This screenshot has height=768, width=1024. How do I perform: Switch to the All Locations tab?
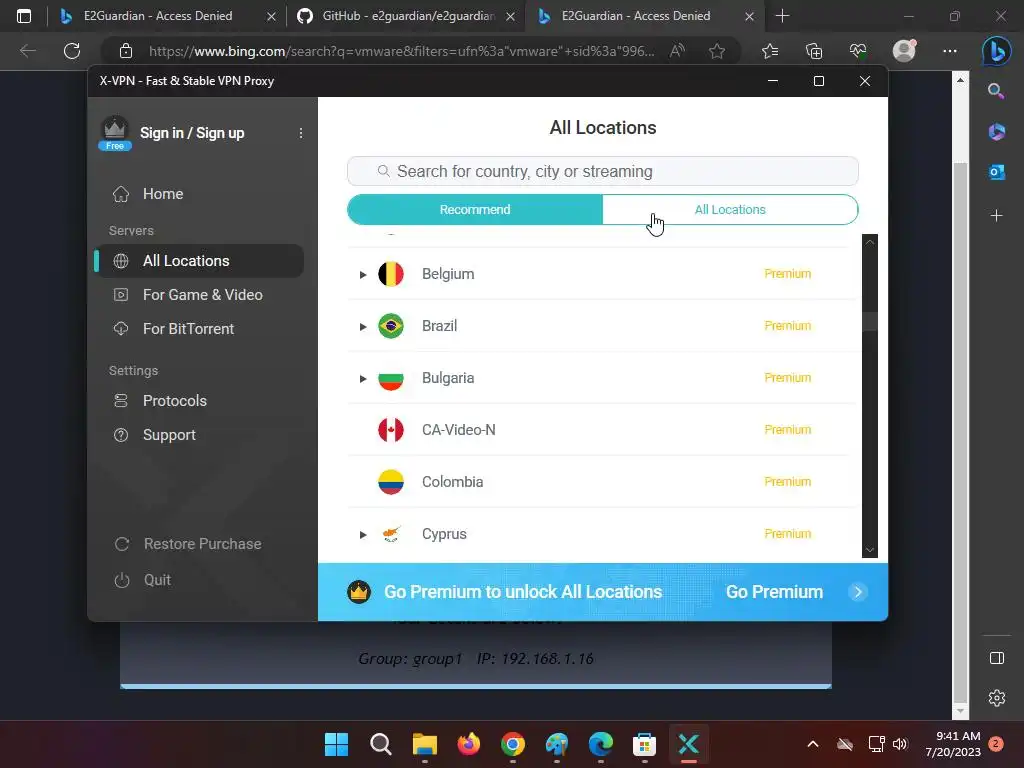tap(730, 210)
